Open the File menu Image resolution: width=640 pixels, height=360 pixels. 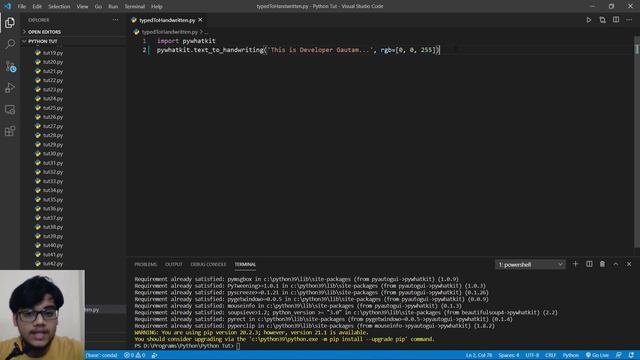22,7
